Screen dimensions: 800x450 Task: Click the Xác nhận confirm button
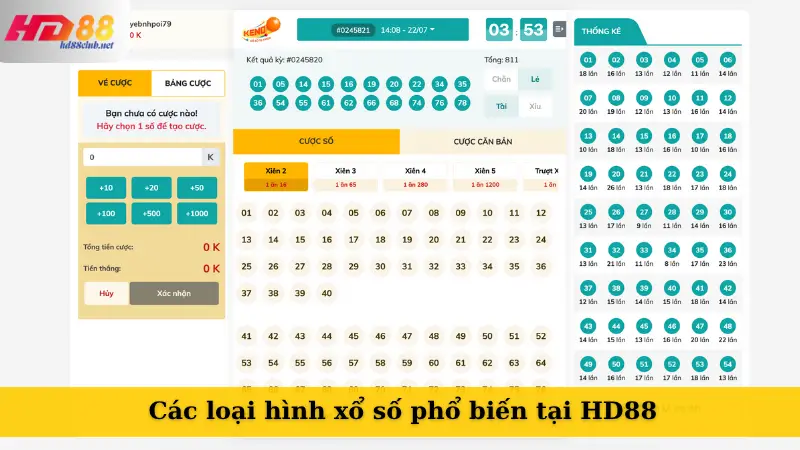[174, 293]
